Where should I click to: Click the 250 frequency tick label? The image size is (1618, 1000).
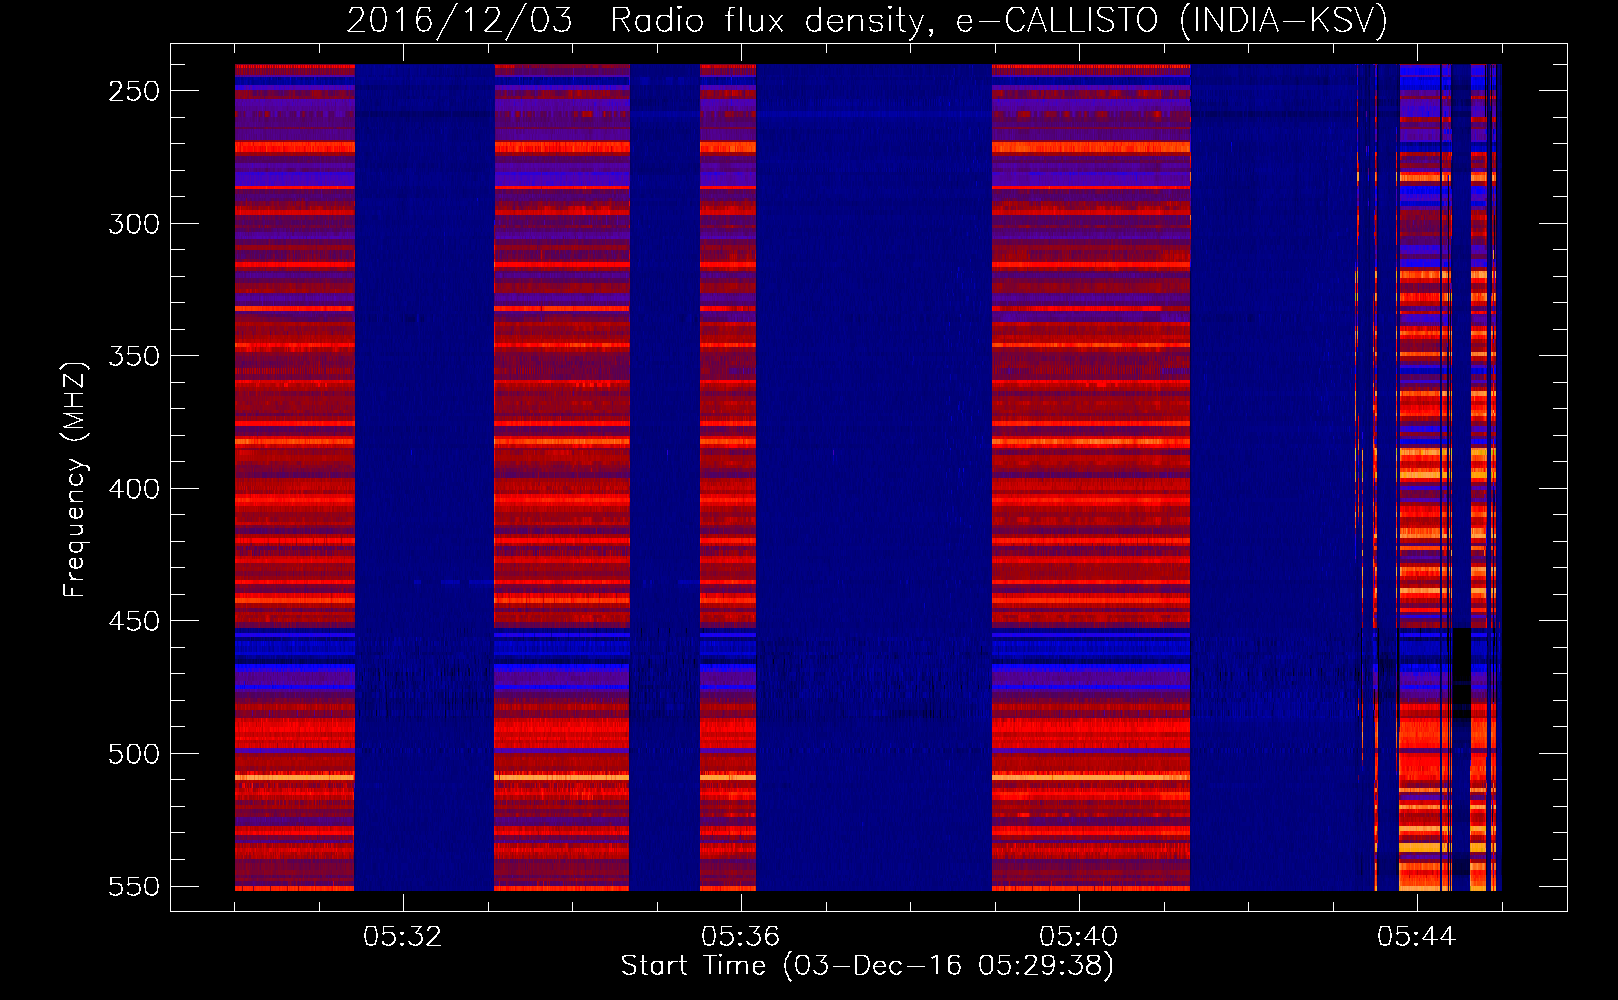click(134, 91)
